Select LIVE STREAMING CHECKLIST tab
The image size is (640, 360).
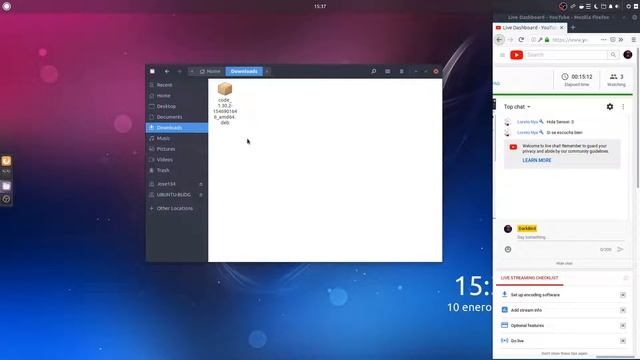(x=529, y=278)
